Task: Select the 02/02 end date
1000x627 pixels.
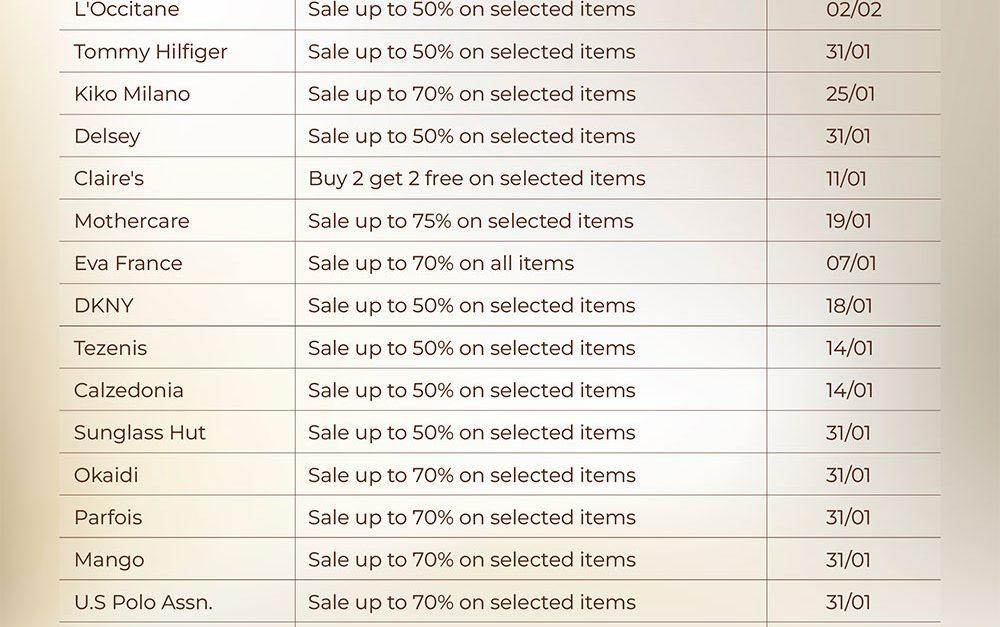Action: click(x=854, y=10)
